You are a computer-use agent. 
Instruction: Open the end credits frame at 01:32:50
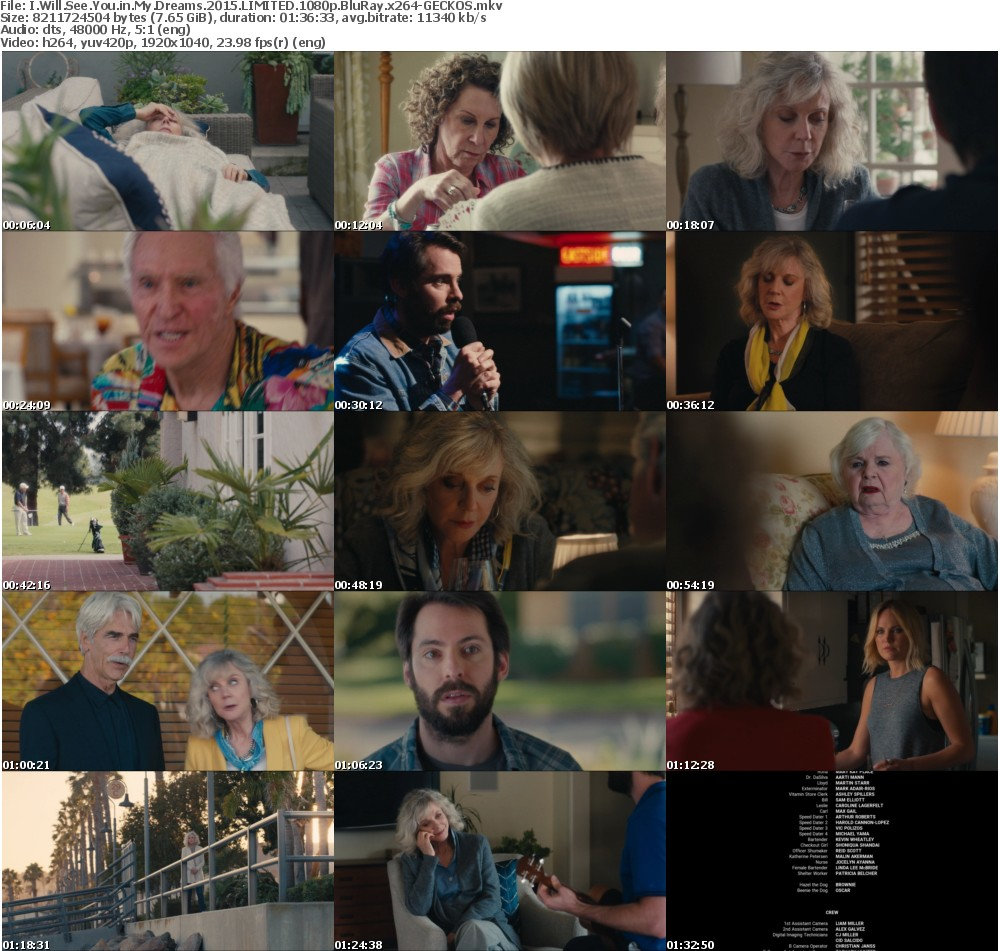(832, 860)
